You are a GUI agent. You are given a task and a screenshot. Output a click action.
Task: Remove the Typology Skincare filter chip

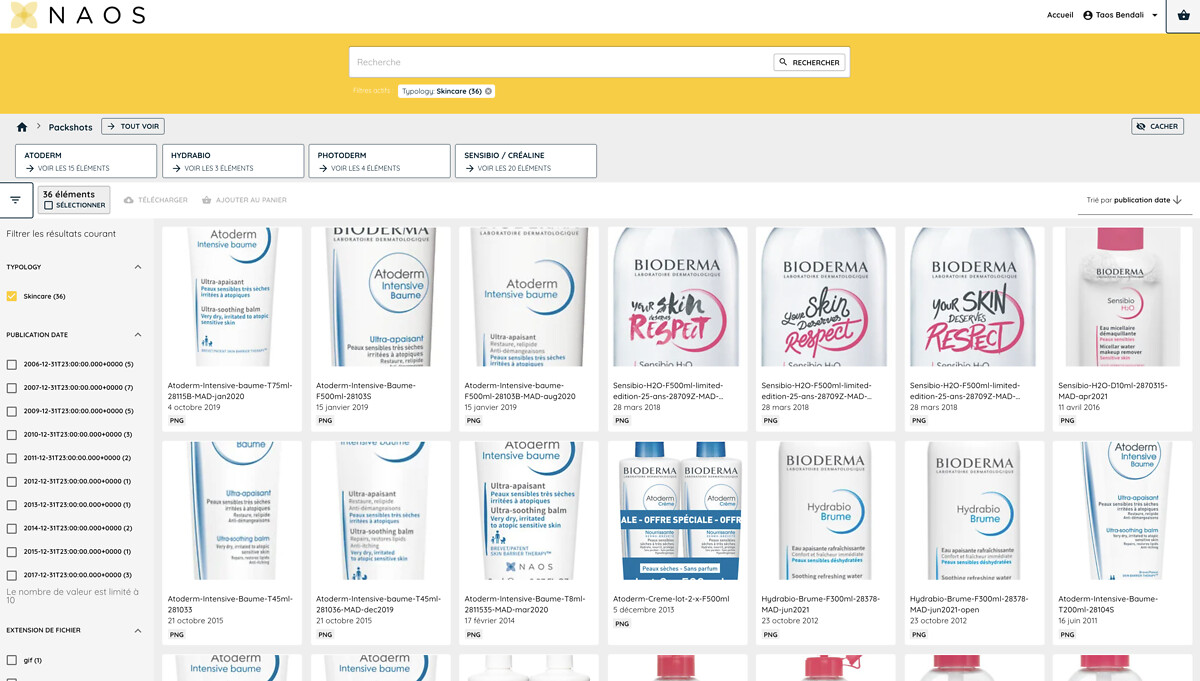pyautogui.click(x=488, y=91)
